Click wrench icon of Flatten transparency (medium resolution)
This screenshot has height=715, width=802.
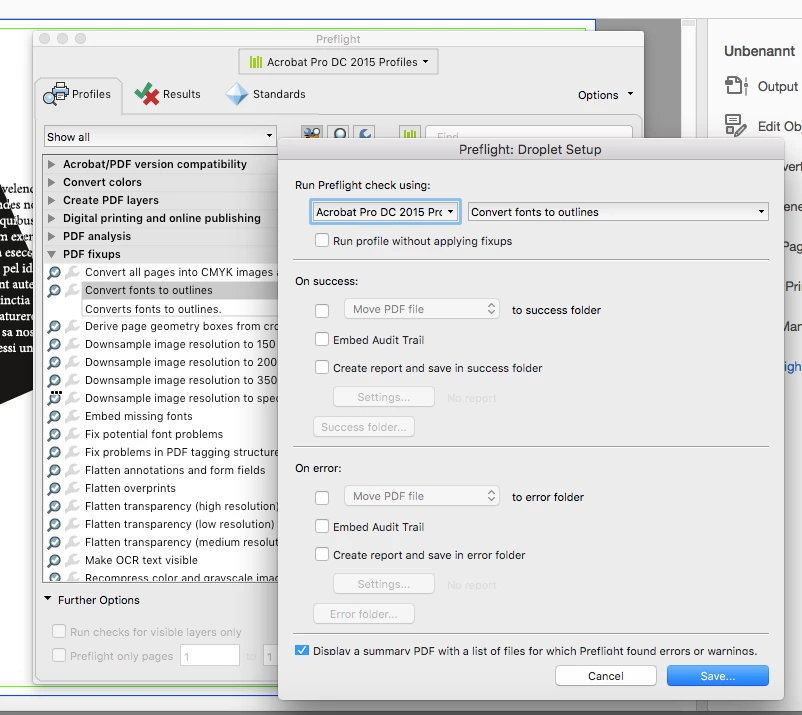pos(73,542)
